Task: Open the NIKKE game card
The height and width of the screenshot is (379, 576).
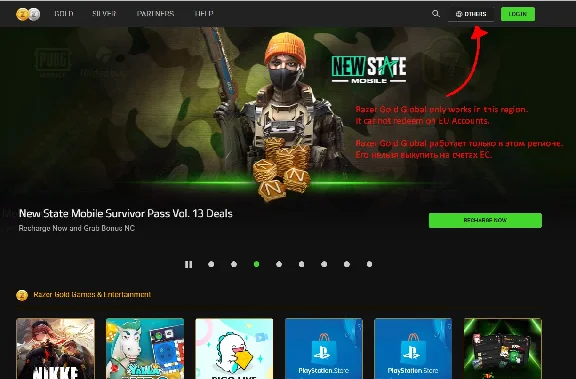Action: point(55,349)
